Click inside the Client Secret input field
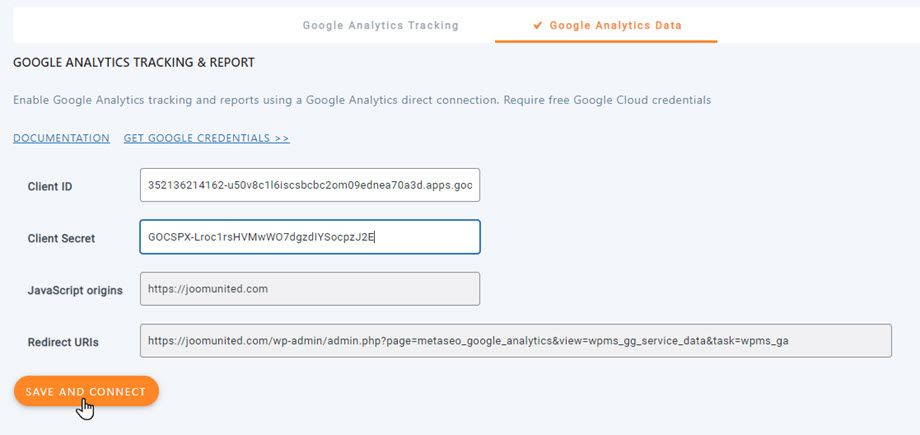 (x=310, y=237)
